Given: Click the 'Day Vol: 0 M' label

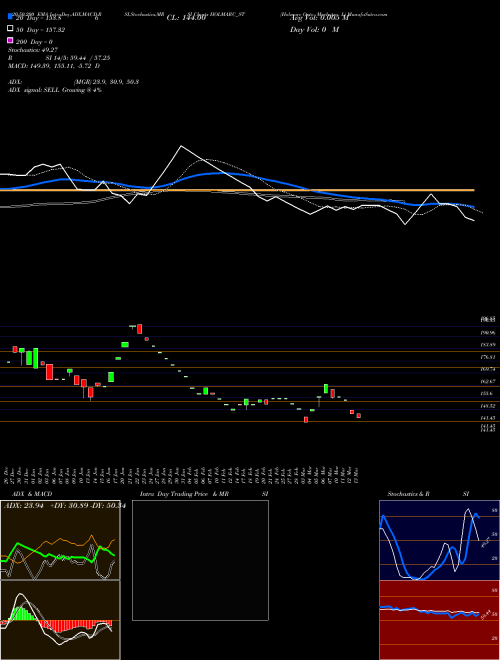Looking at the screenshot, I should click(x=314, y=29).
